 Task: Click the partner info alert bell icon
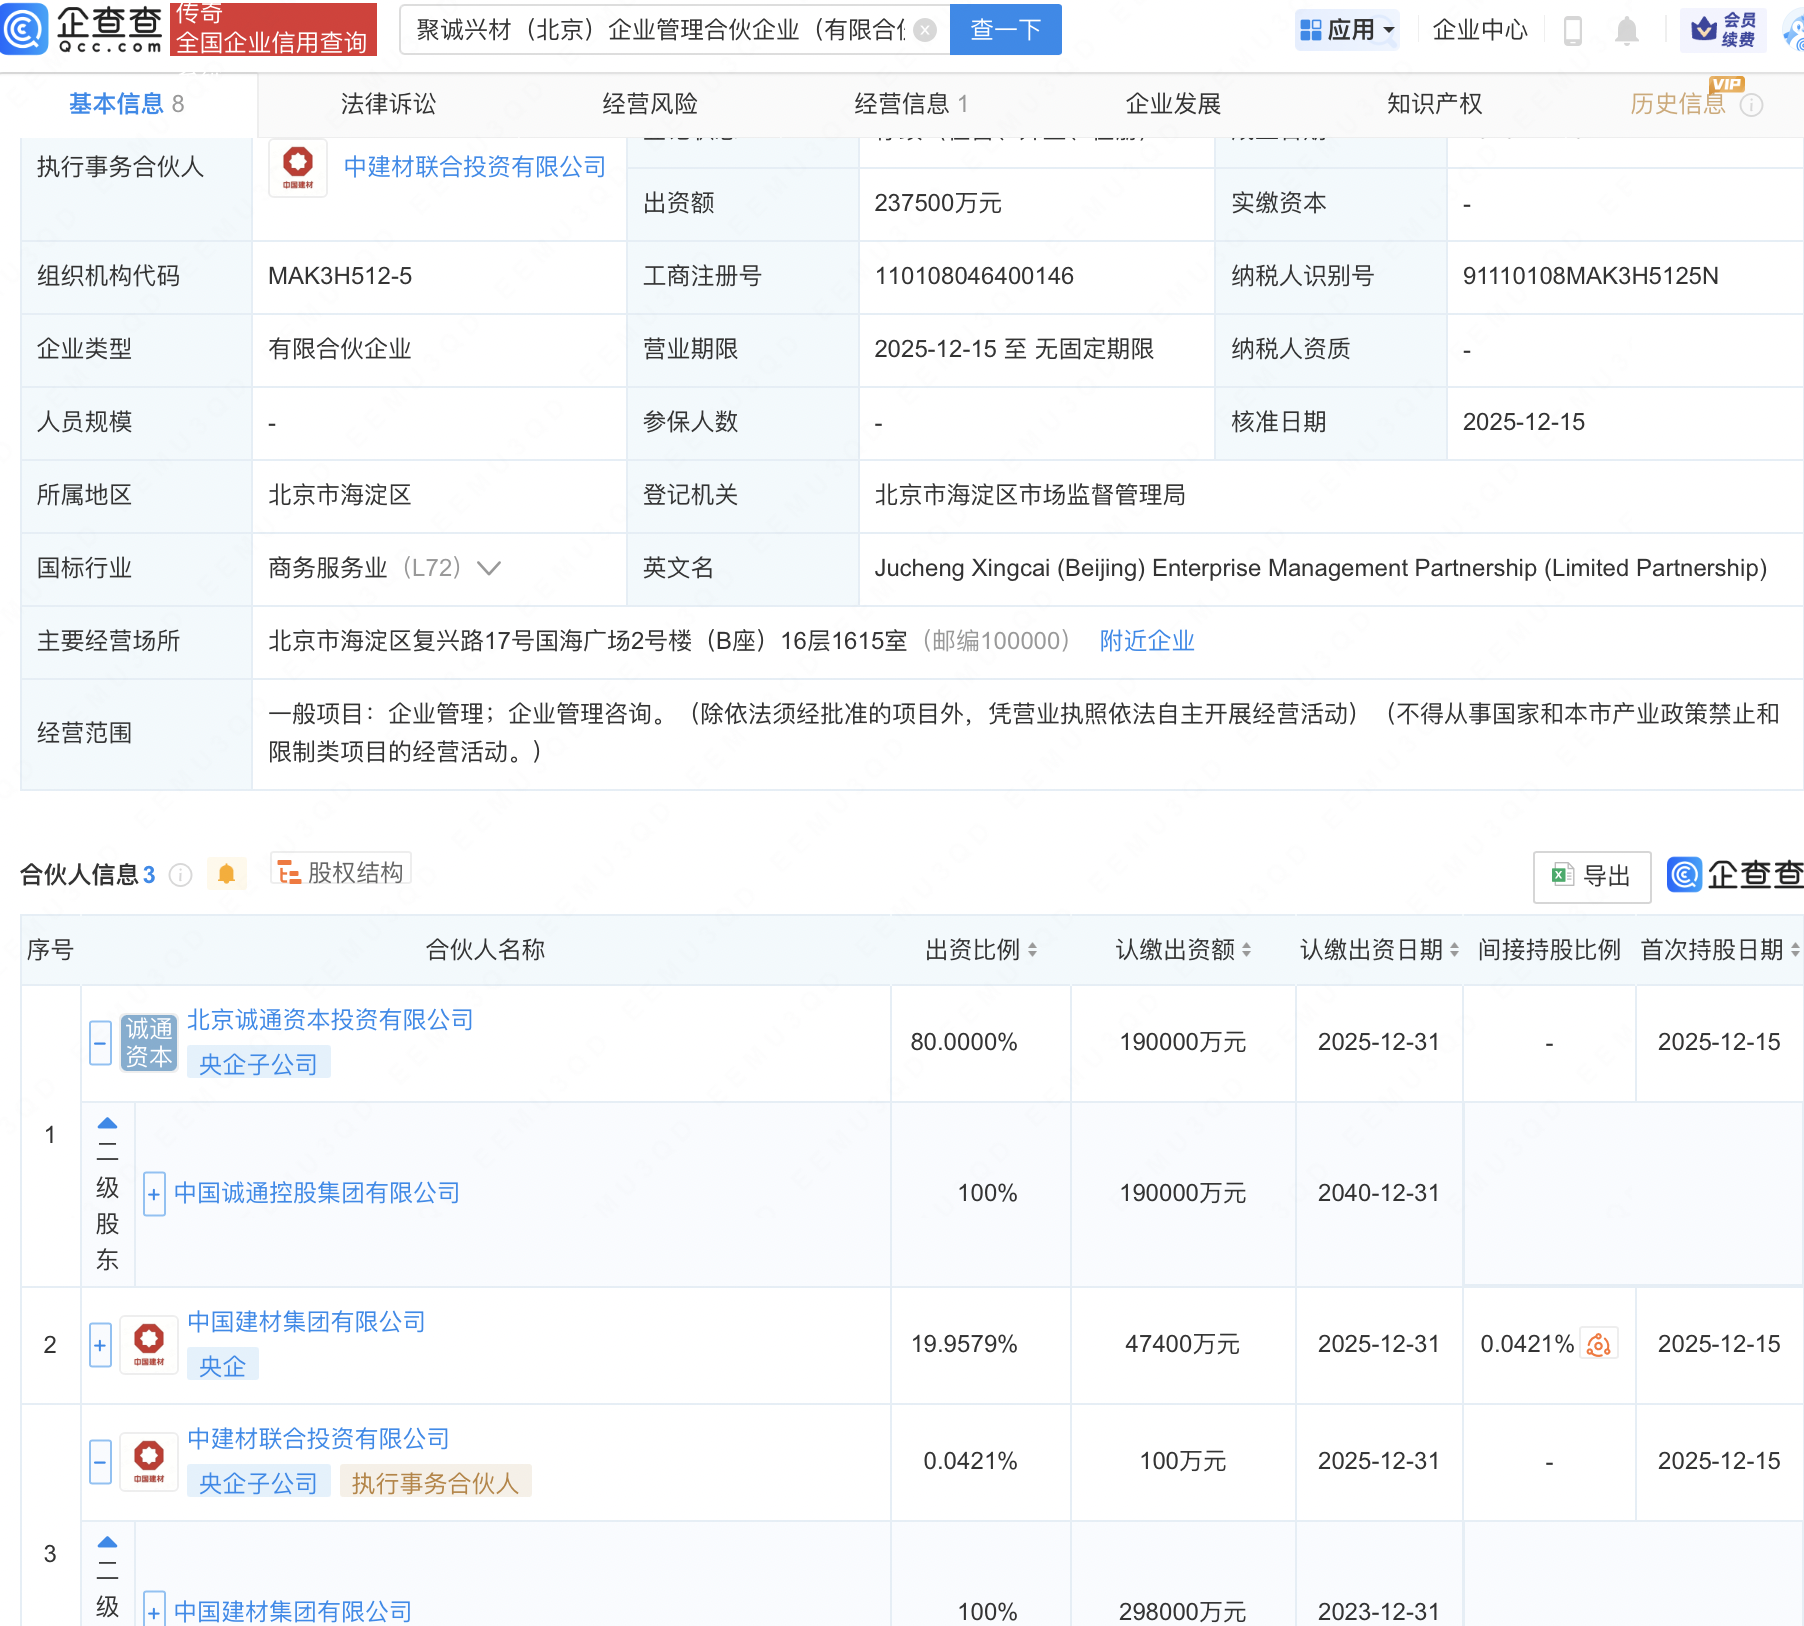click(226, 875)
